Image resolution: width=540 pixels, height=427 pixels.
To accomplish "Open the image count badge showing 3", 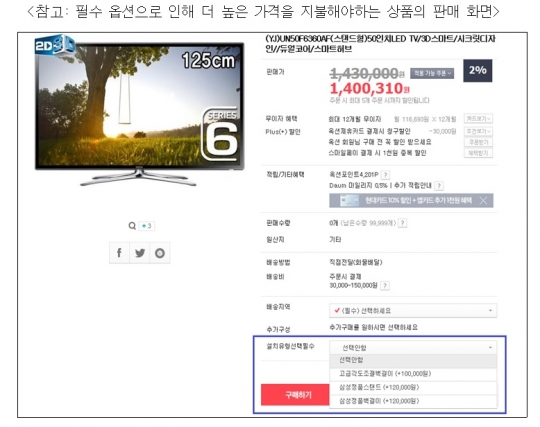I will 147,226.
